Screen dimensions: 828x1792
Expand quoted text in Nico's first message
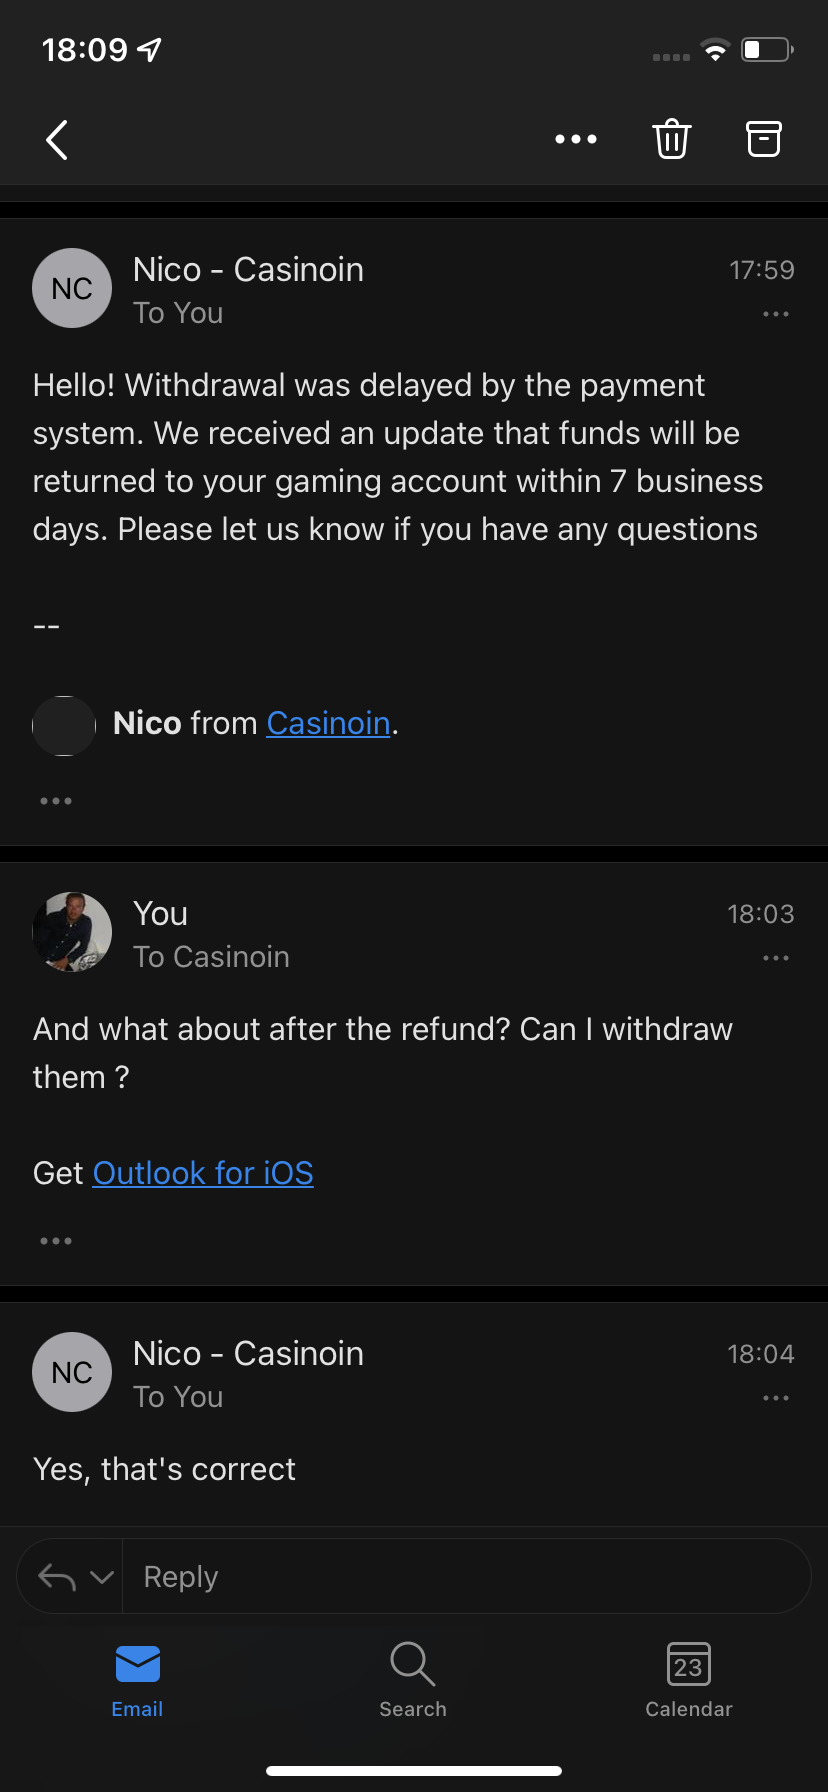pyautogui.click(x=56, y=801)
